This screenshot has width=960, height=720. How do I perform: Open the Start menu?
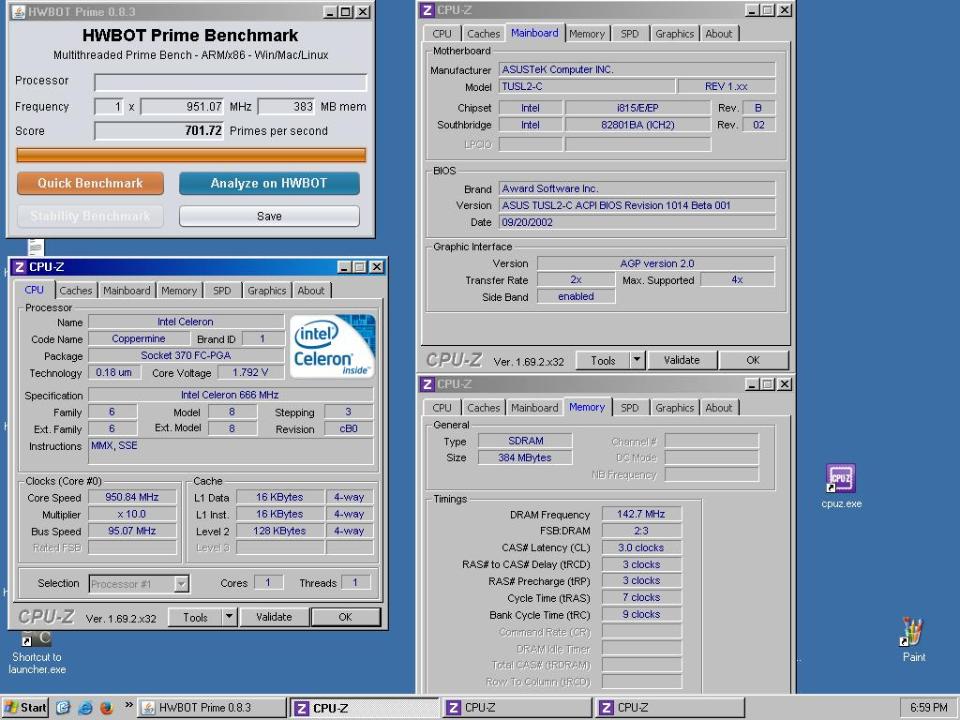[24, 707]
